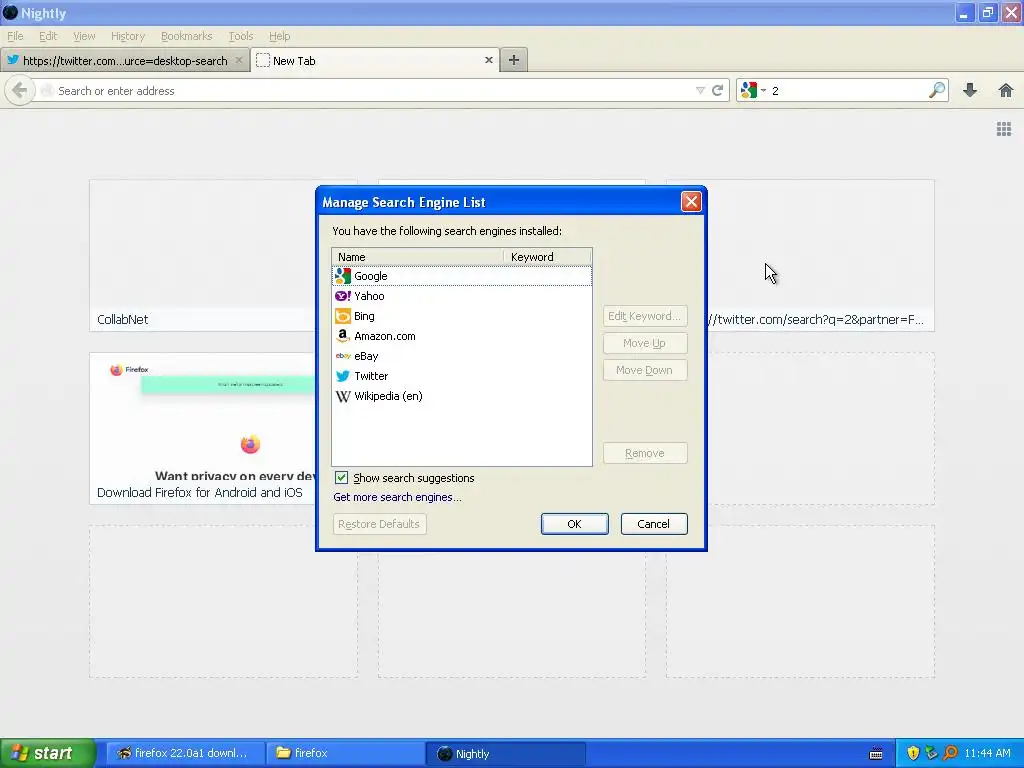
Task: Click the Edit Keyword button
Action: point(645,316)
